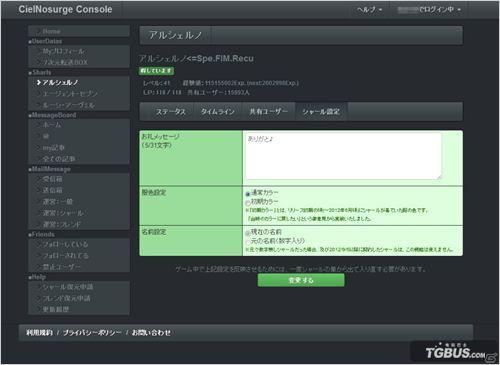The image size is (500, 365).
Task: Switch to the ステータス tab
Action: [x=171, y=112]
